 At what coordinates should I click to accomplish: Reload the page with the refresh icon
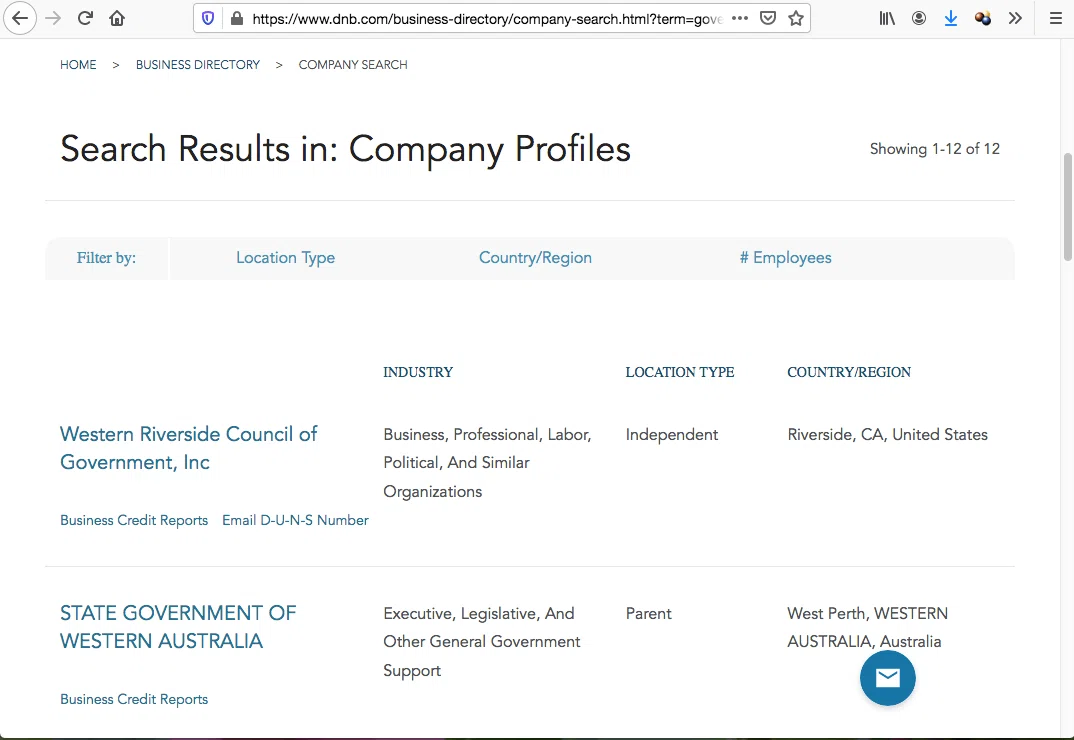click(x=85, y=18)
